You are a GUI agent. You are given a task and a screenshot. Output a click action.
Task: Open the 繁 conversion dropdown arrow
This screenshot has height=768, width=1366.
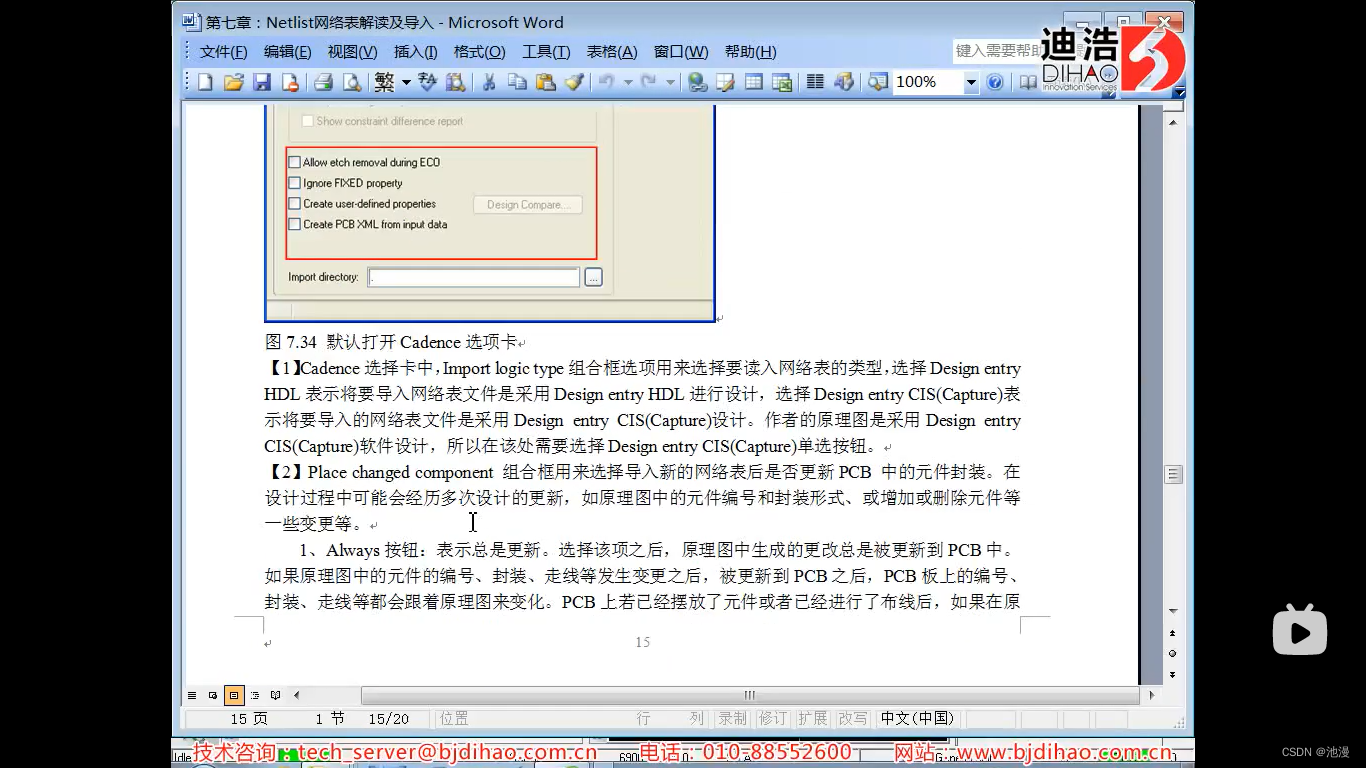tap(406, 82)
